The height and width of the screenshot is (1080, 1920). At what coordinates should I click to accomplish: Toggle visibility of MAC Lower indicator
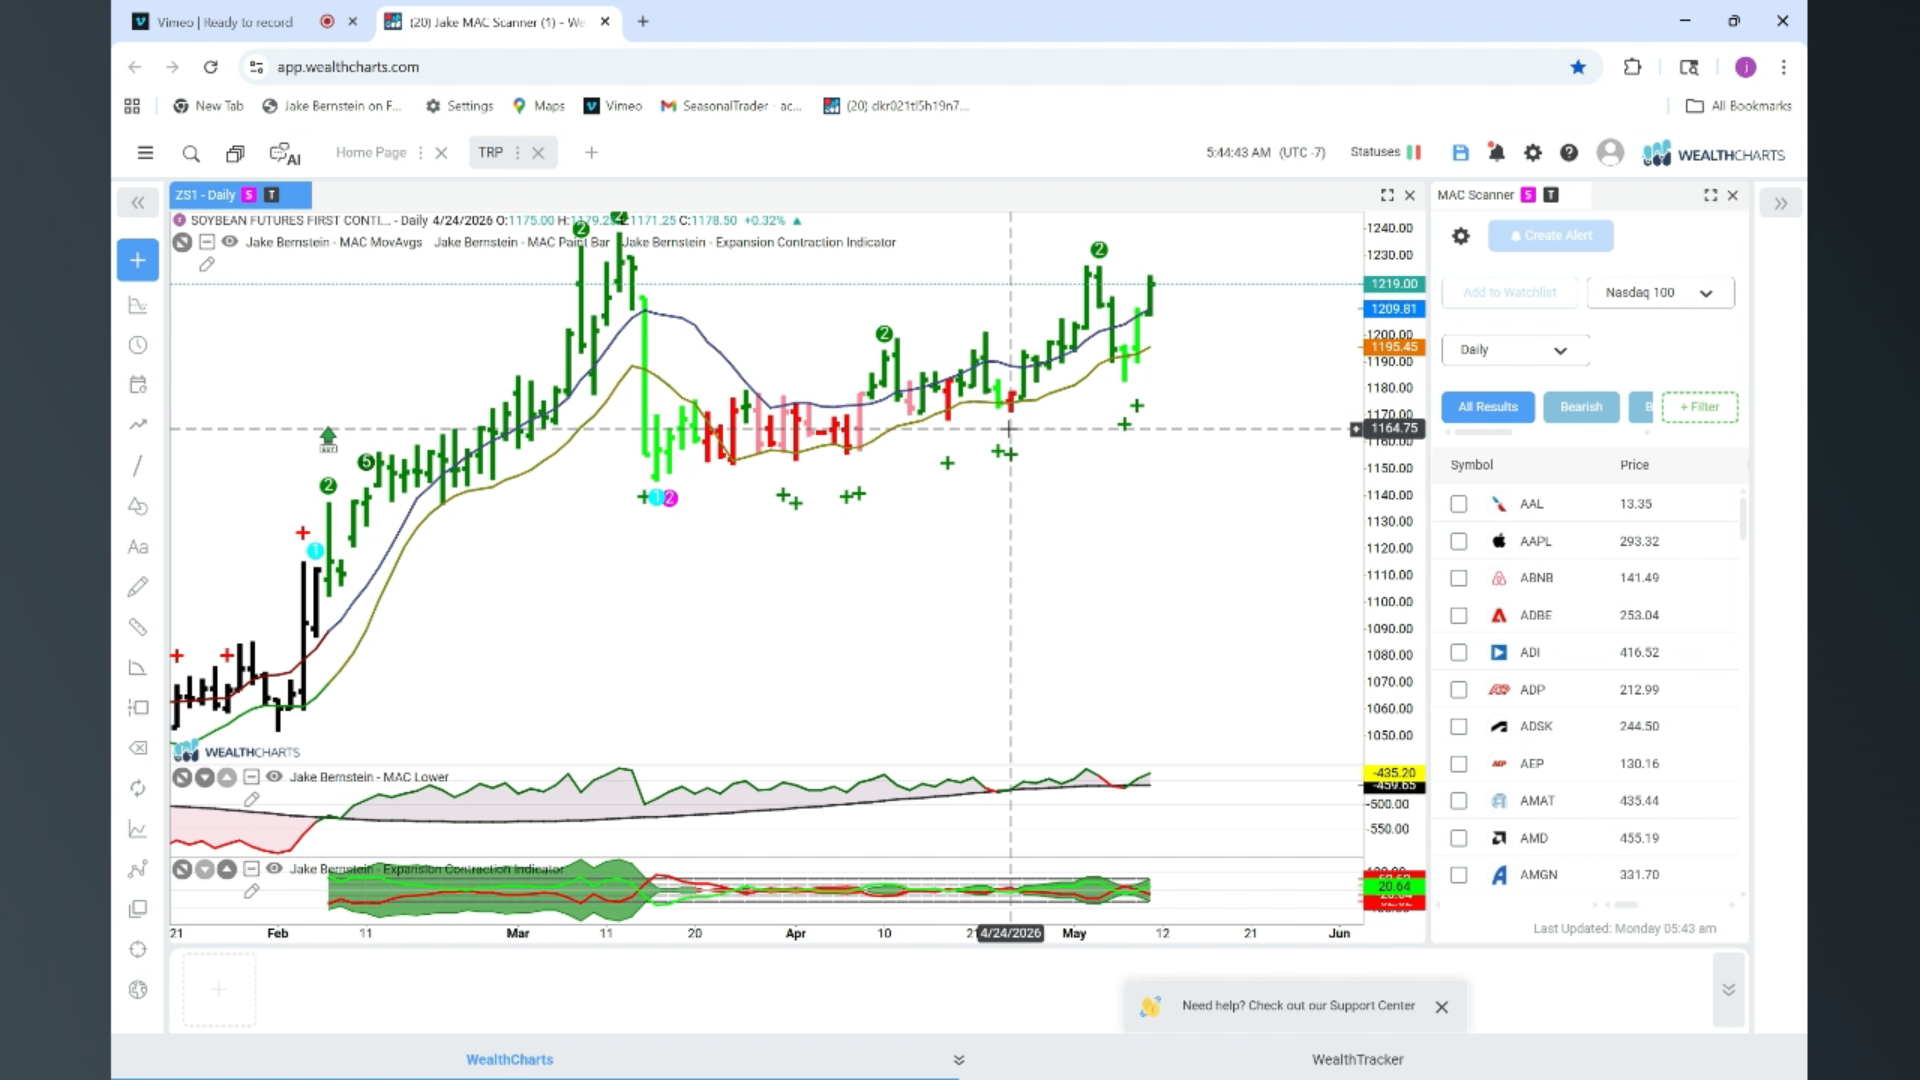click(x=274, y=777)
